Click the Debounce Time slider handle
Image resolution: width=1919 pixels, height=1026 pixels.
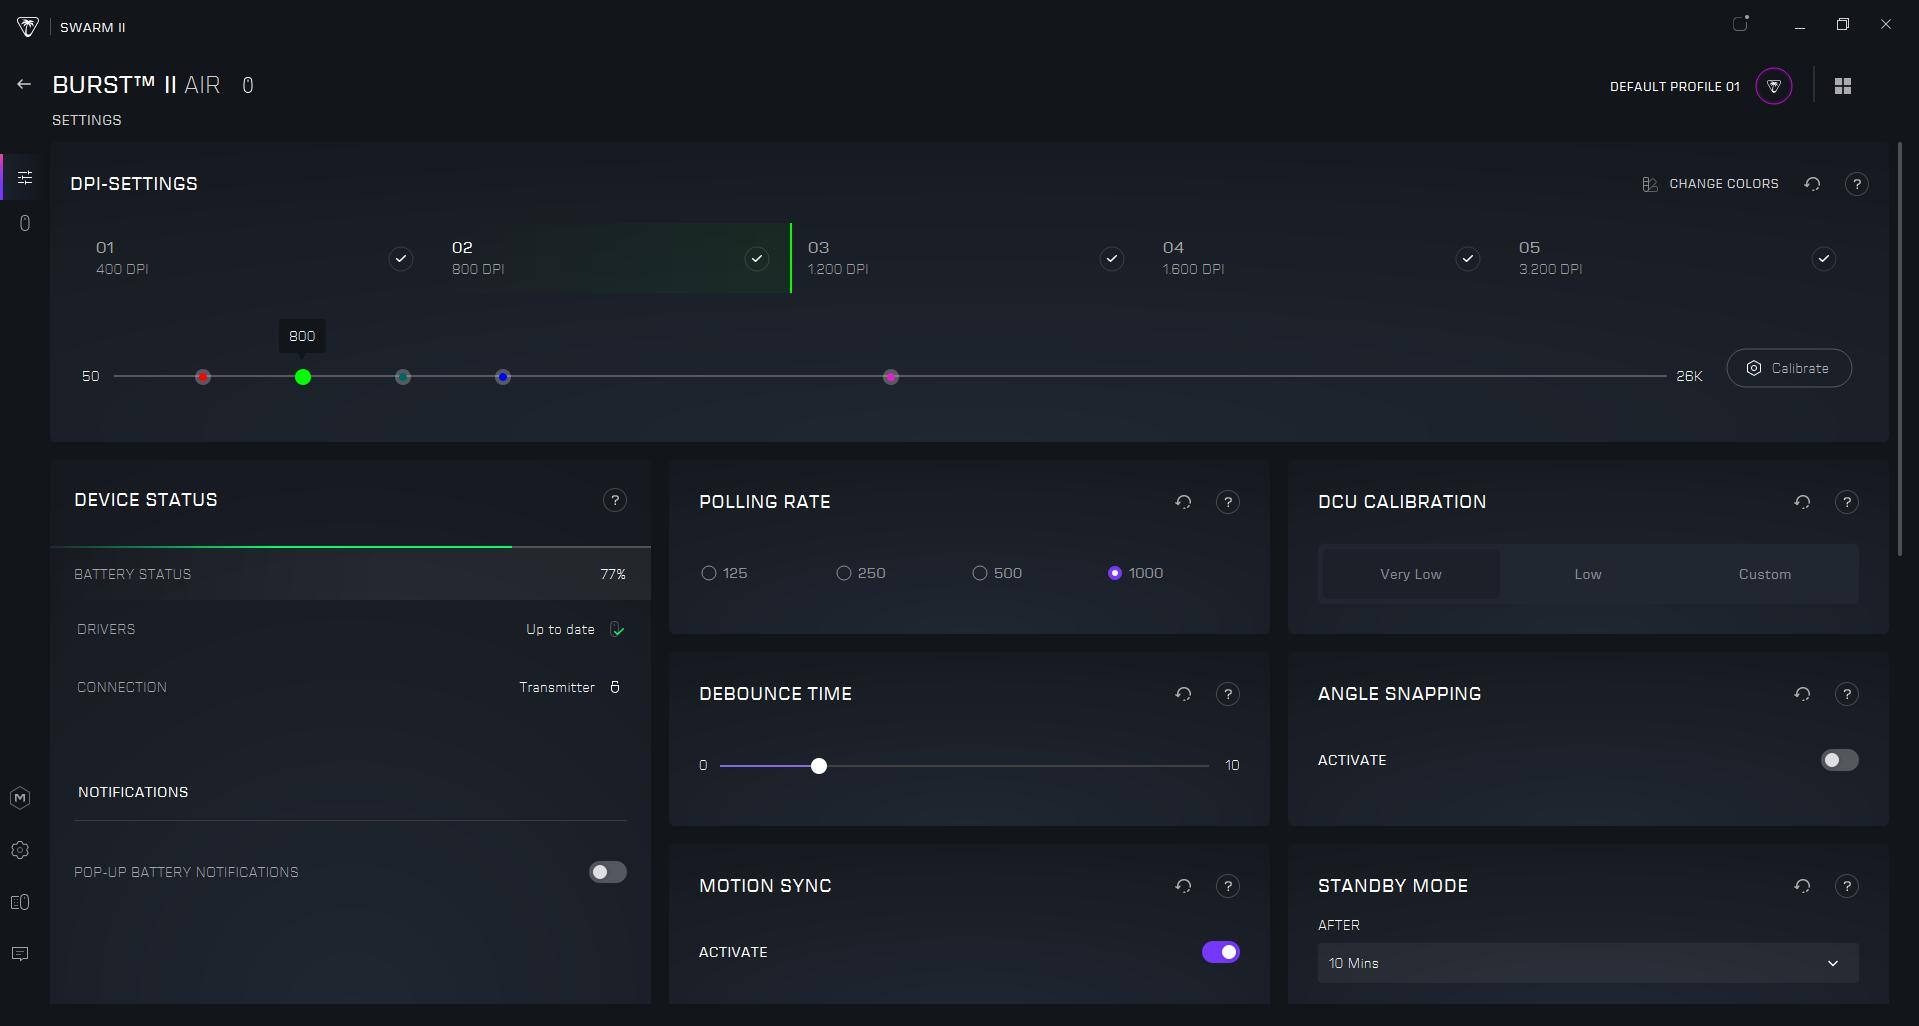(x=819, y=766)
